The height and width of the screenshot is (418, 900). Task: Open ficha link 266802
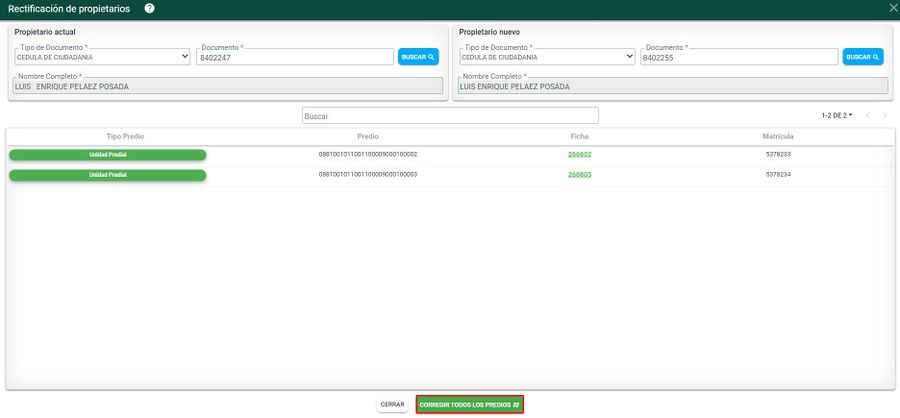coord(580,155)
